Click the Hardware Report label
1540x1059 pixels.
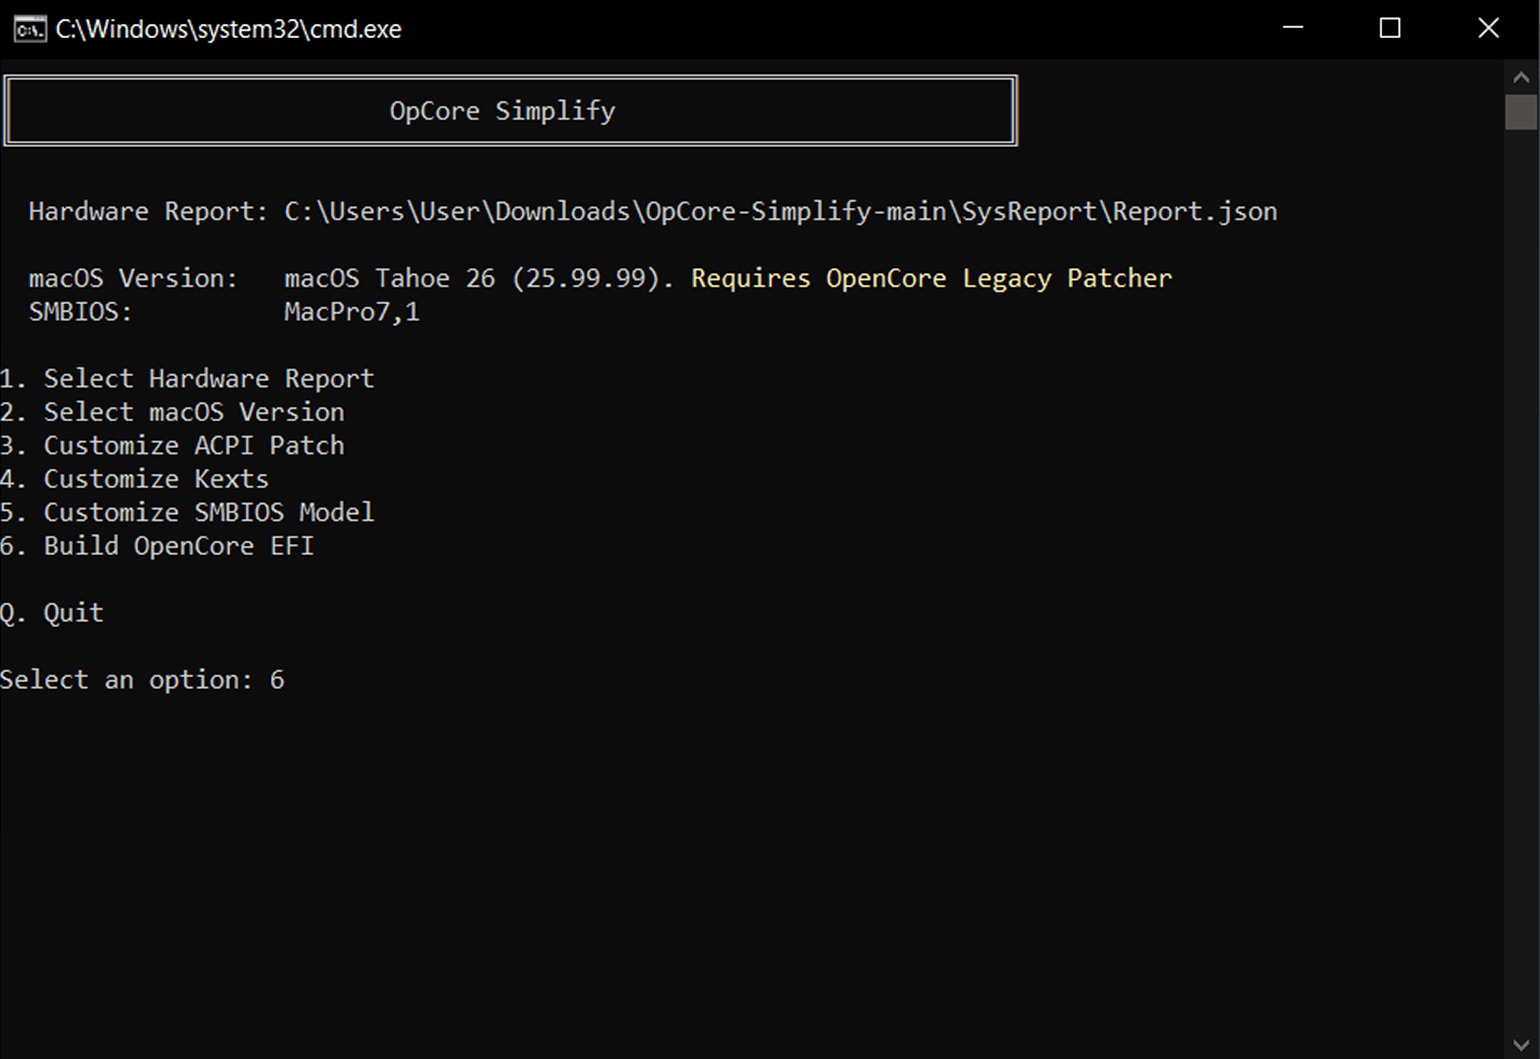point(148,212)
